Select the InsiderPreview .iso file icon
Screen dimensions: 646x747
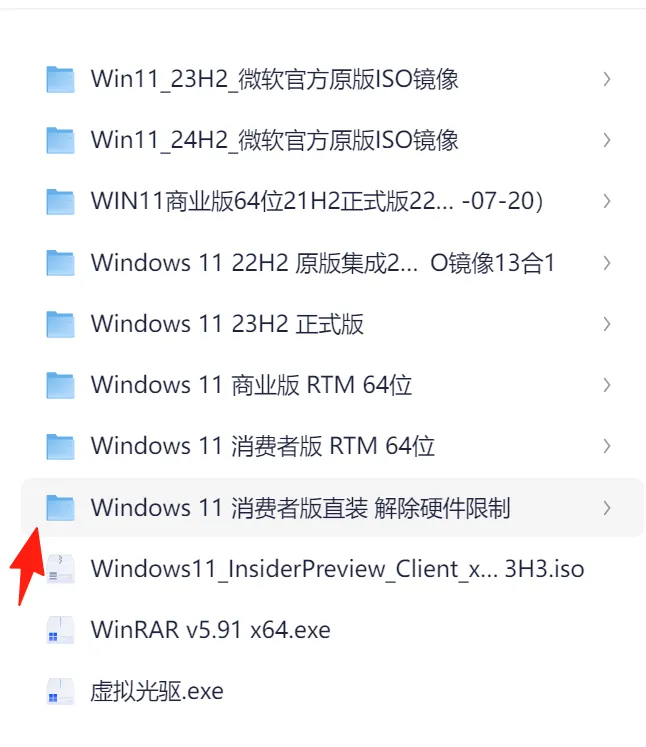point(60,569)
